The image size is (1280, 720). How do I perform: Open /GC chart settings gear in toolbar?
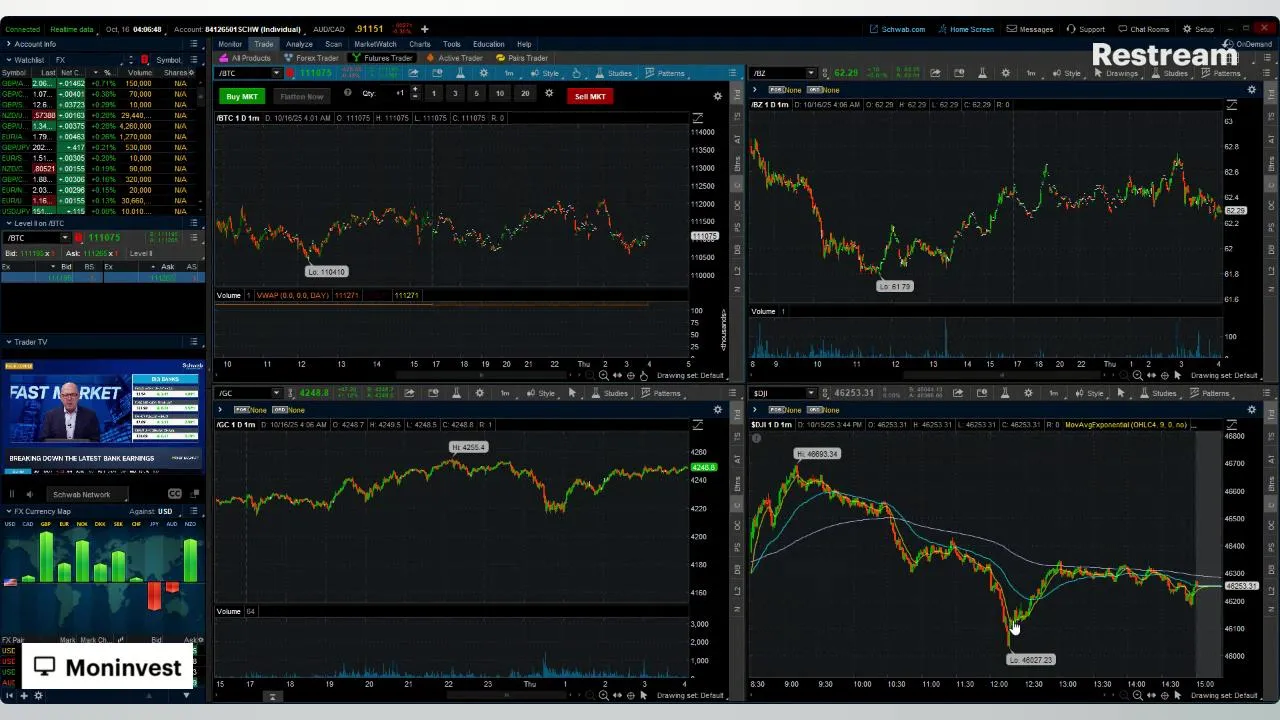pyautogui.click(x=479, y=393)
